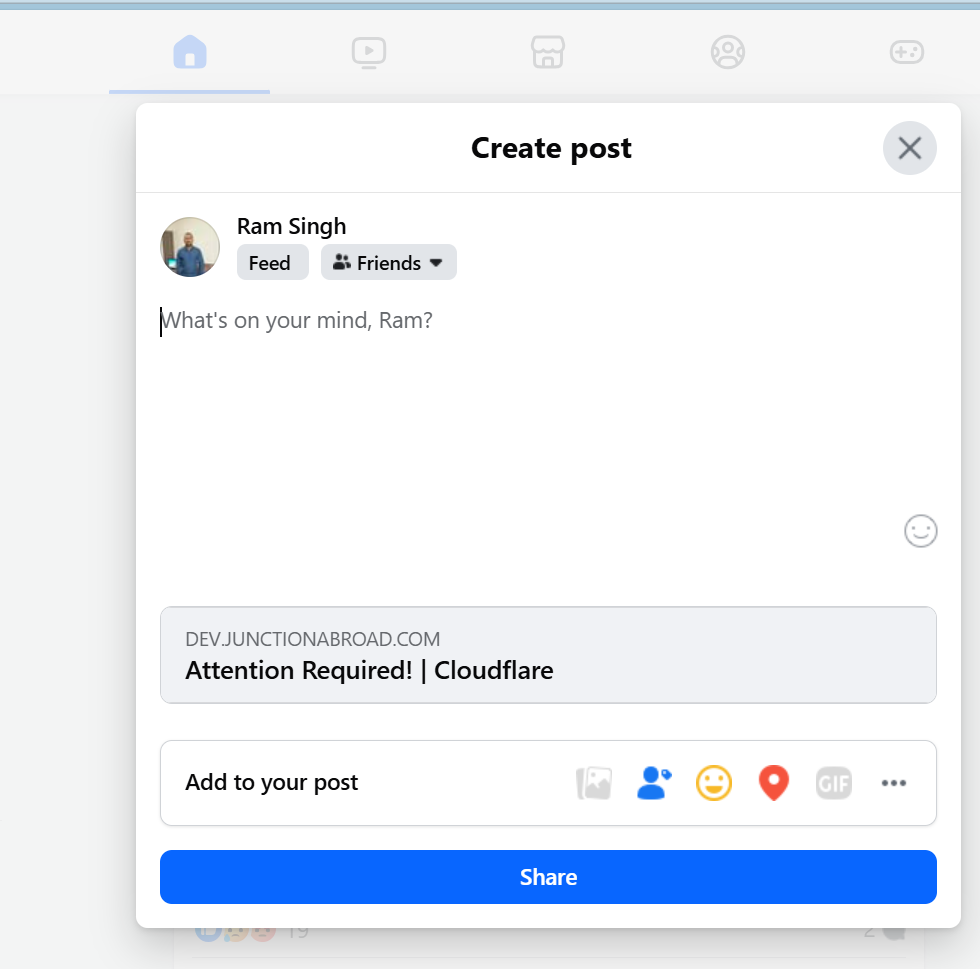The width and height of the screenshot is (980, 969).
Task: Close the Create post dialog
Action: [x=909, y=149]
